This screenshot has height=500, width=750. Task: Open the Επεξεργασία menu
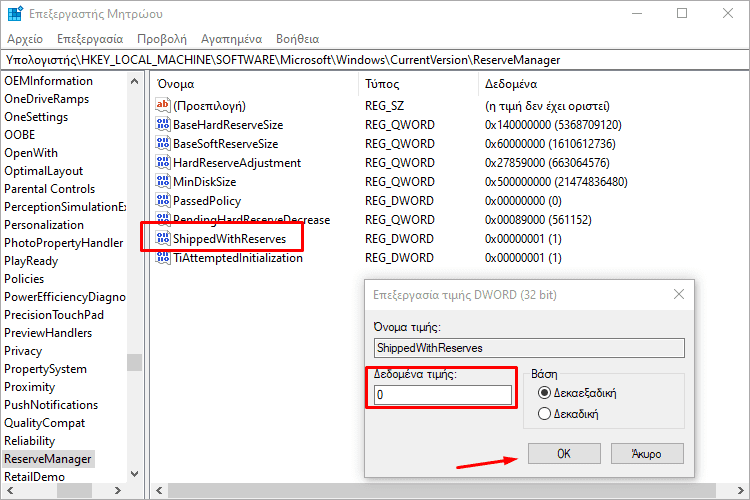pyautogui.click(x=90, y=39)
